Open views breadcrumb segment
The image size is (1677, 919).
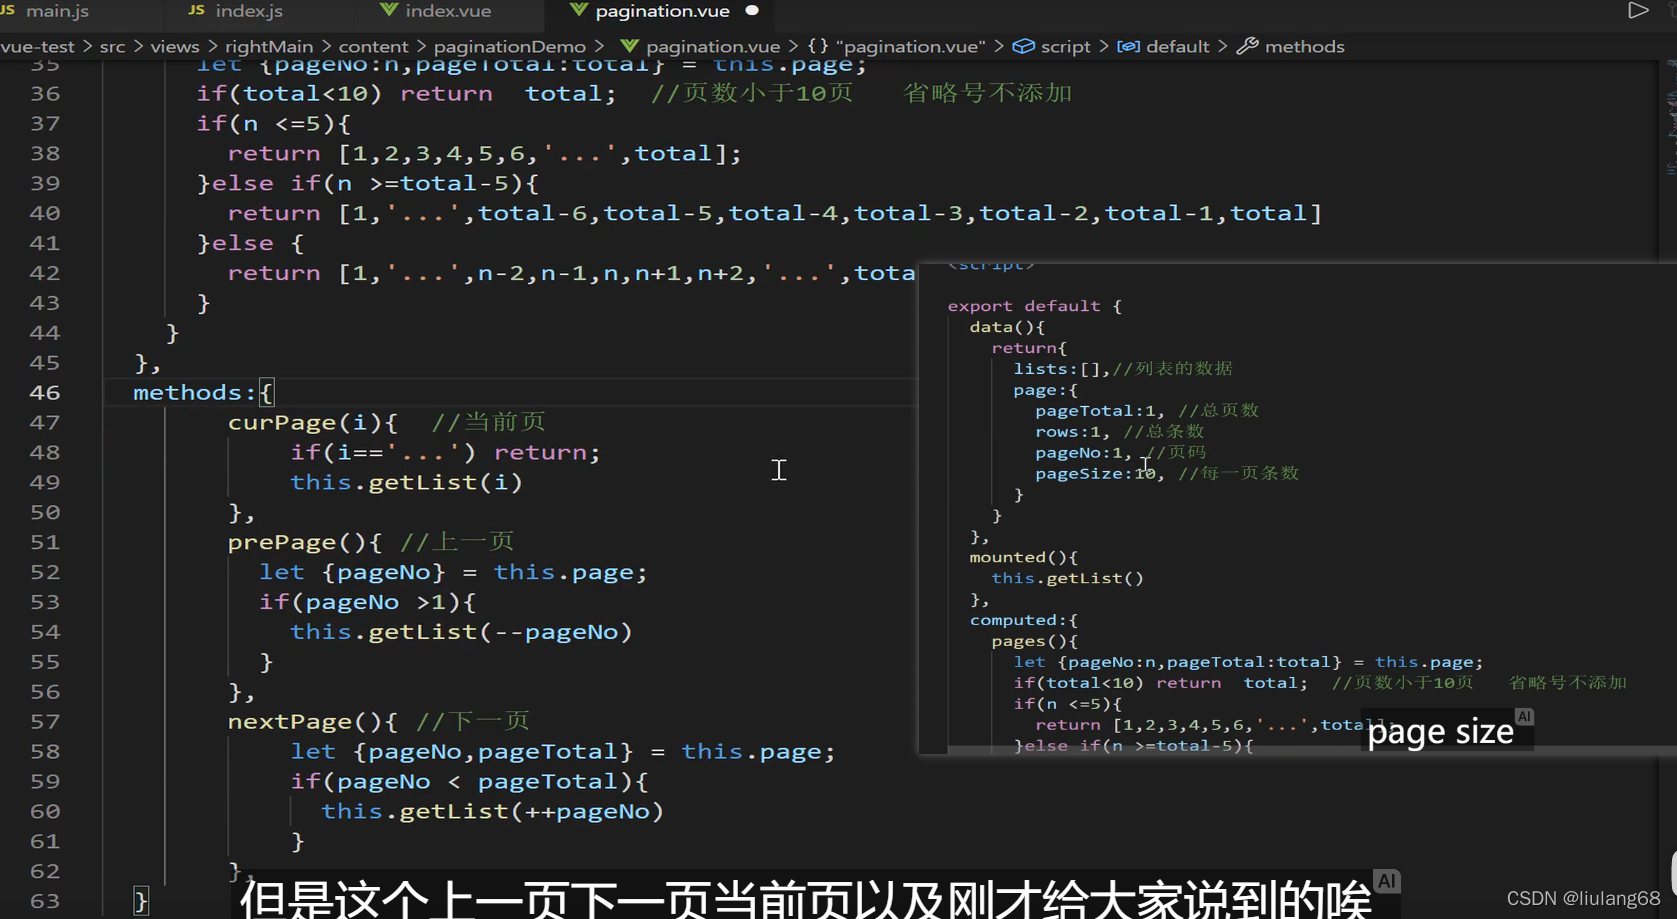click(175, 46)
